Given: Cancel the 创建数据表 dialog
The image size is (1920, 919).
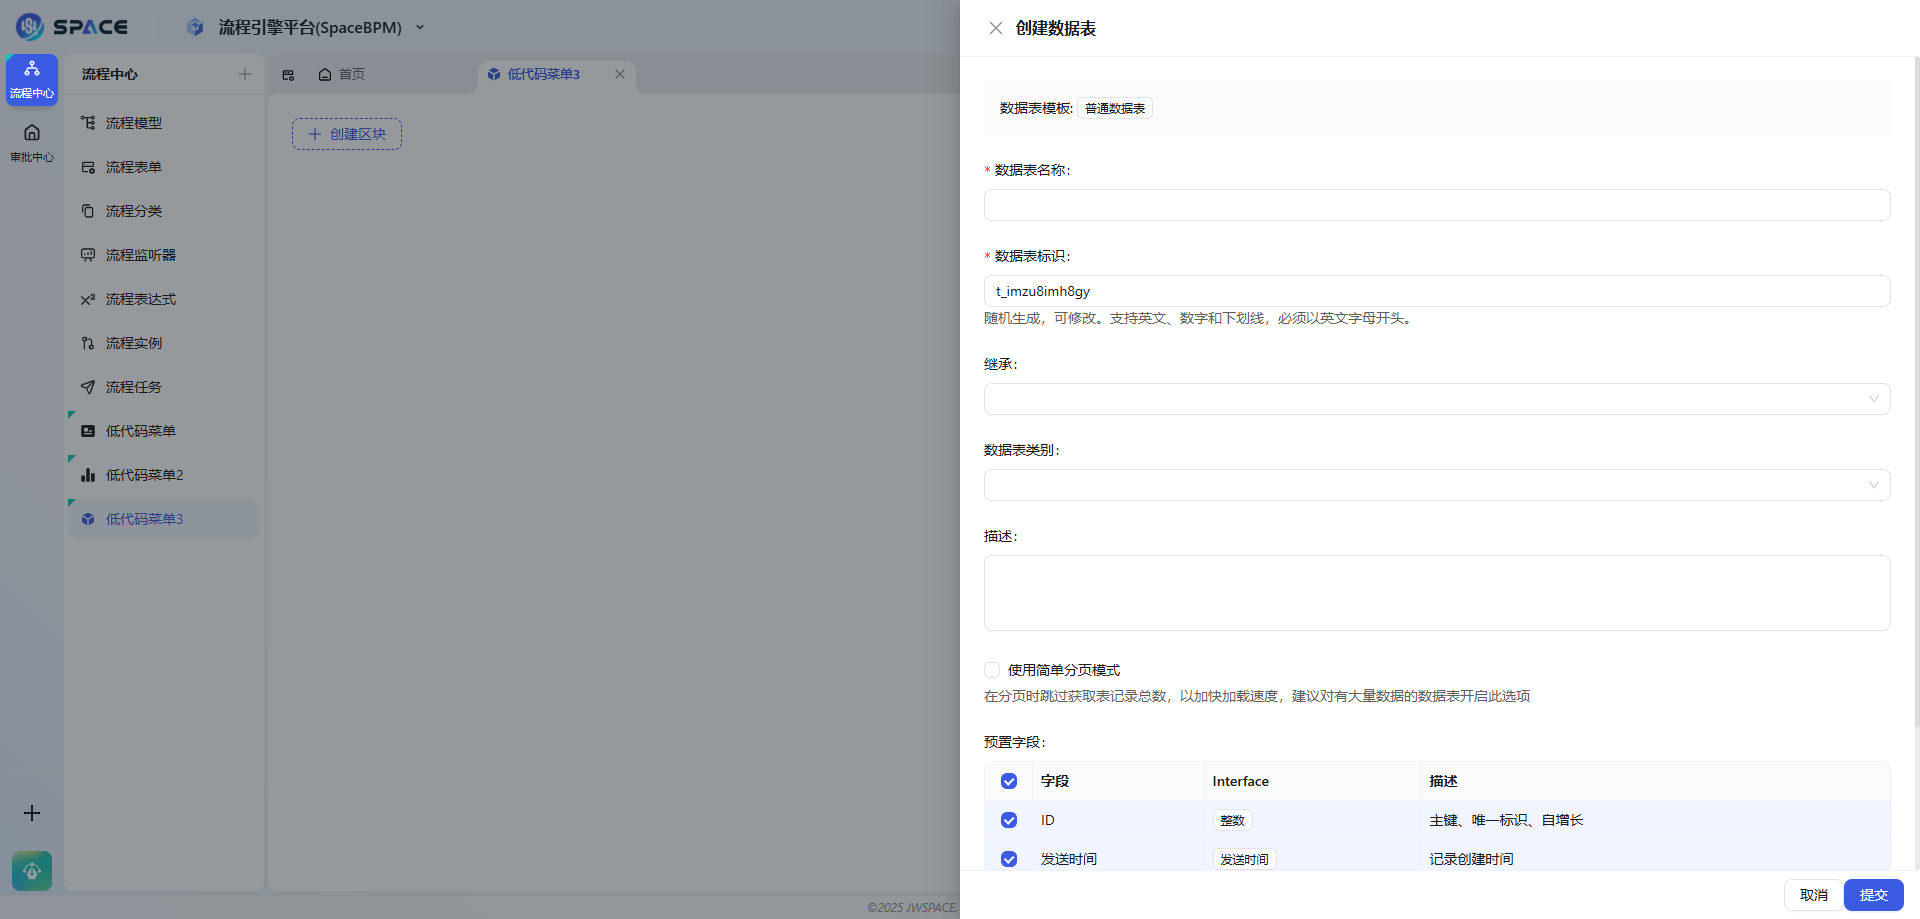Looking at the screenshot, I should (1812, 895).
